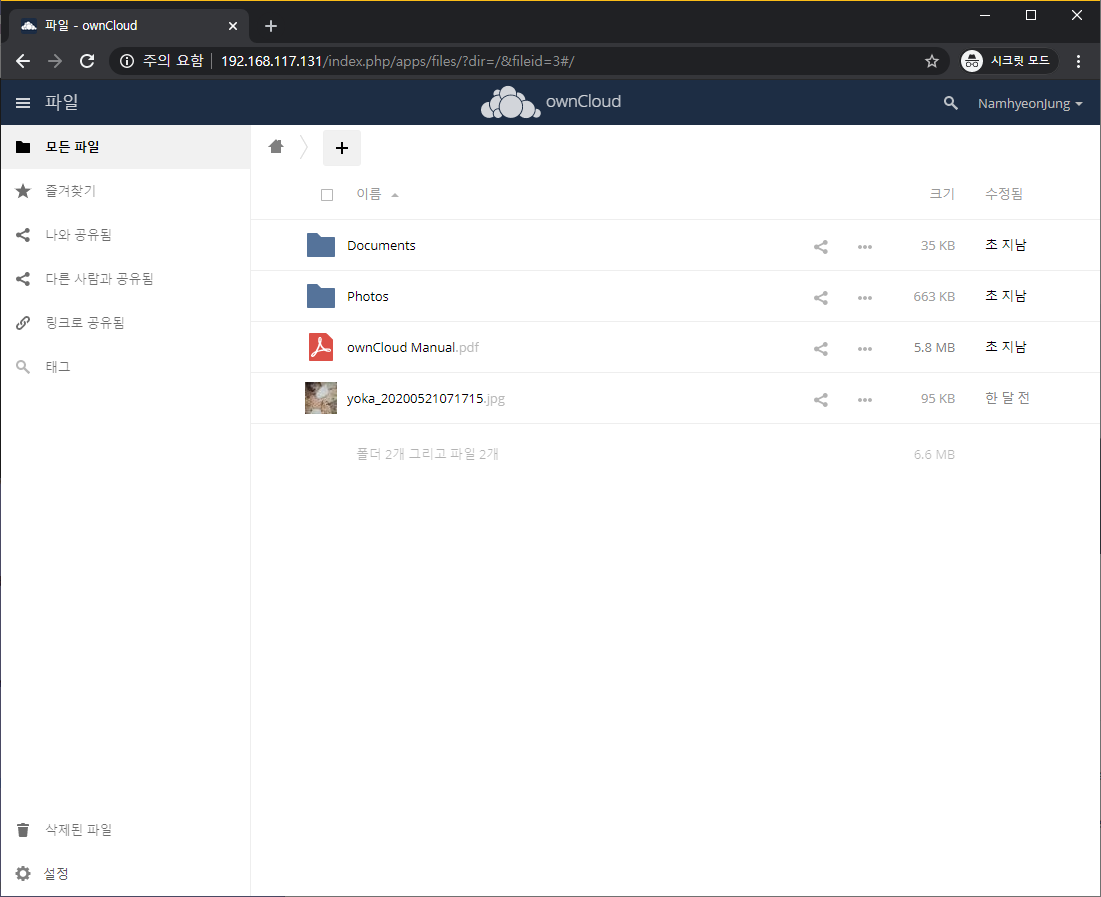The height and width of the screenshot is (897, 1101).
Task: Click the PDF icon of ownCloud Manual
Action: point(321,347)
